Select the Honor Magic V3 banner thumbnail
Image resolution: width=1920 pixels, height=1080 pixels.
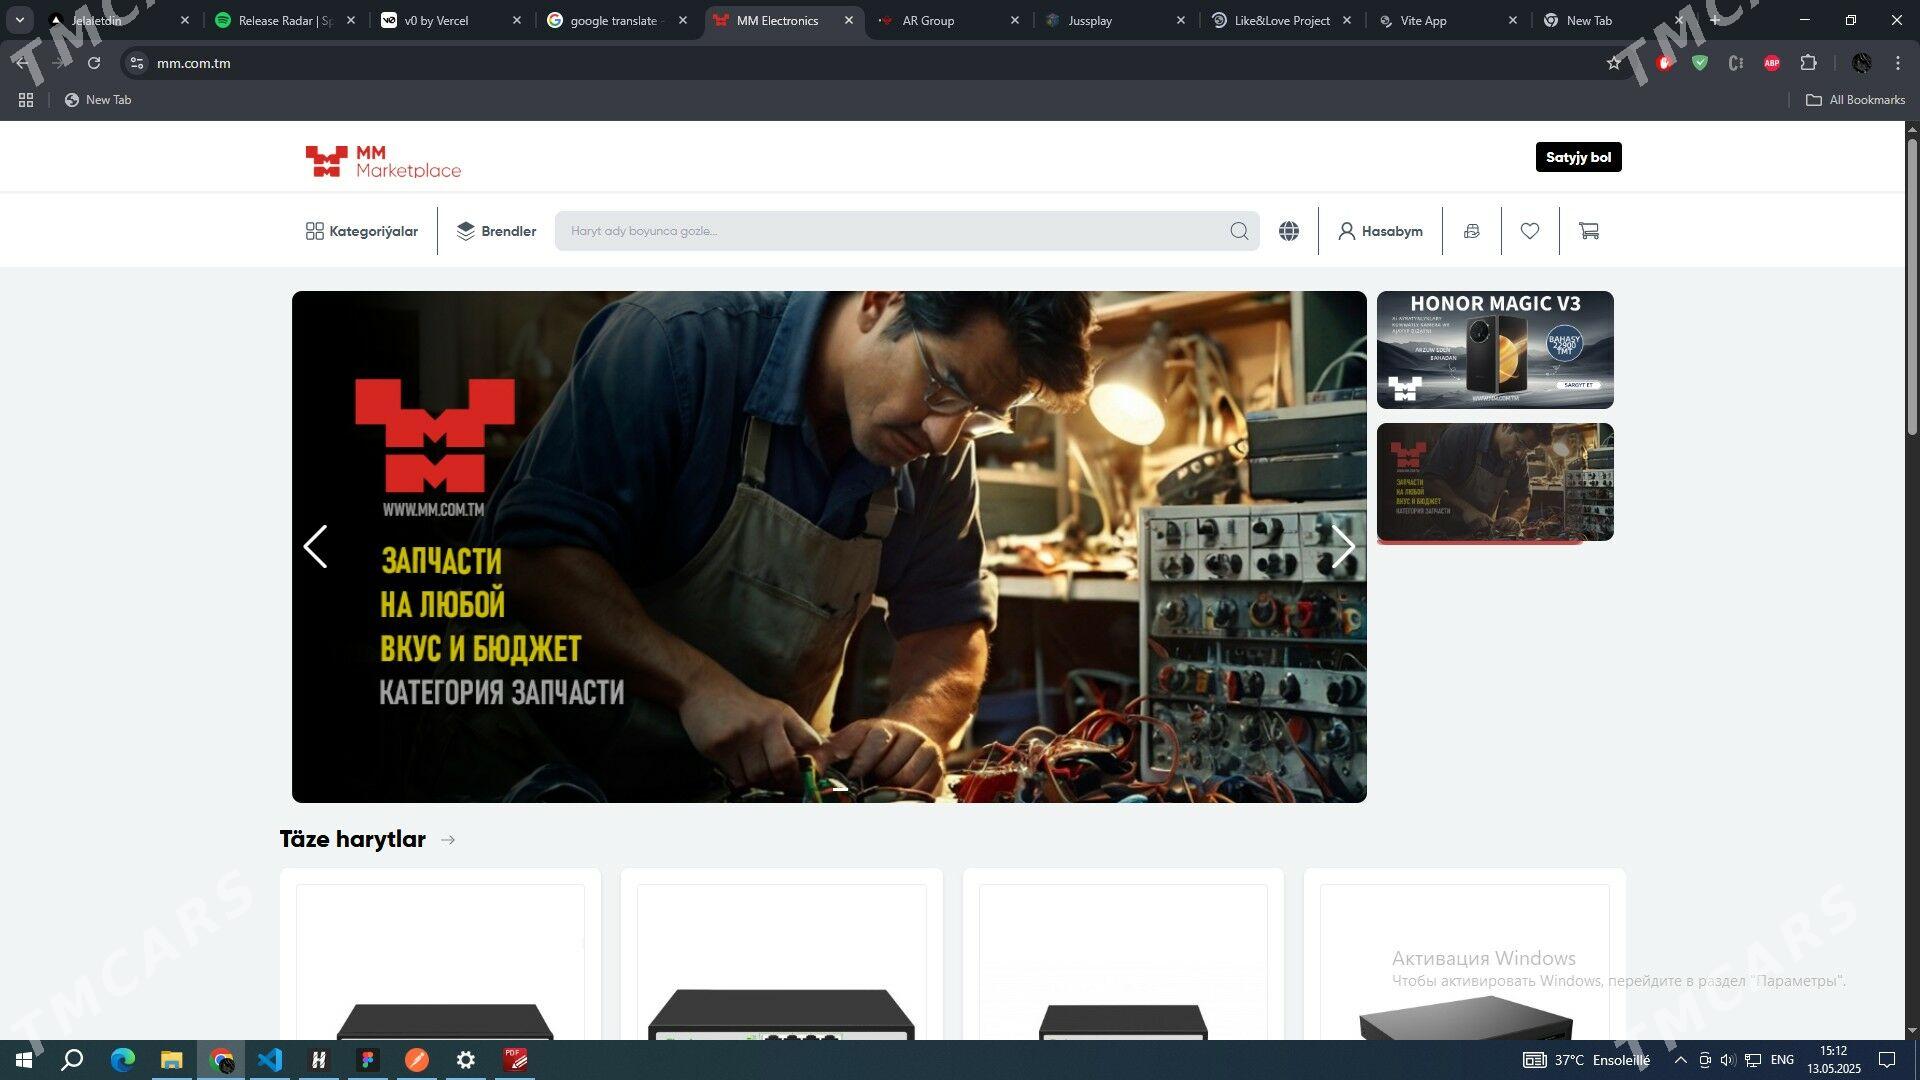[1494, 350]
